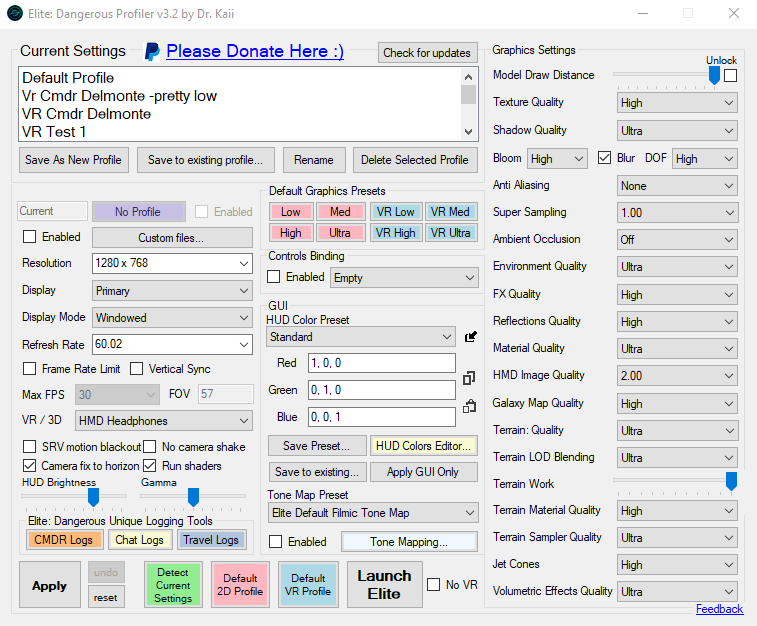Open the HMD Image Quality dropdown
Viewport: 757px width, 626px height.
point(677,376)
